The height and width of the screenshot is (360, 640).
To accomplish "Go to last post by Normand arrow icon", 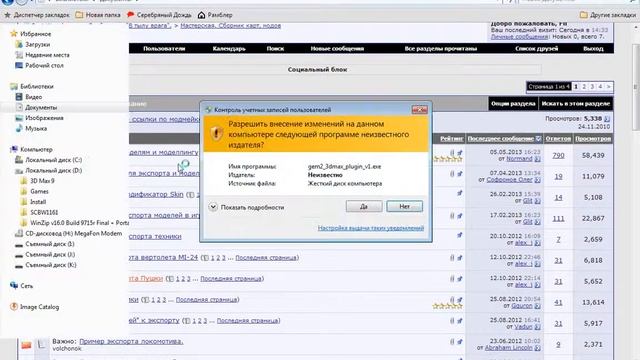I will coord(538,159).
